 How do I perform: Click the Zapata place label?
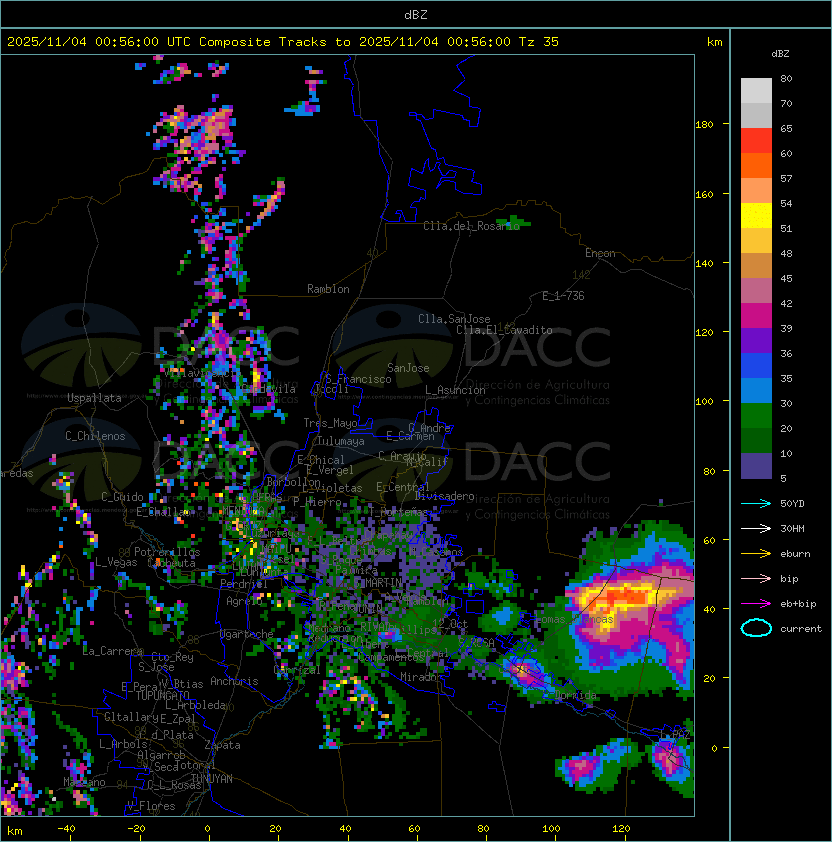pos(222,745)
